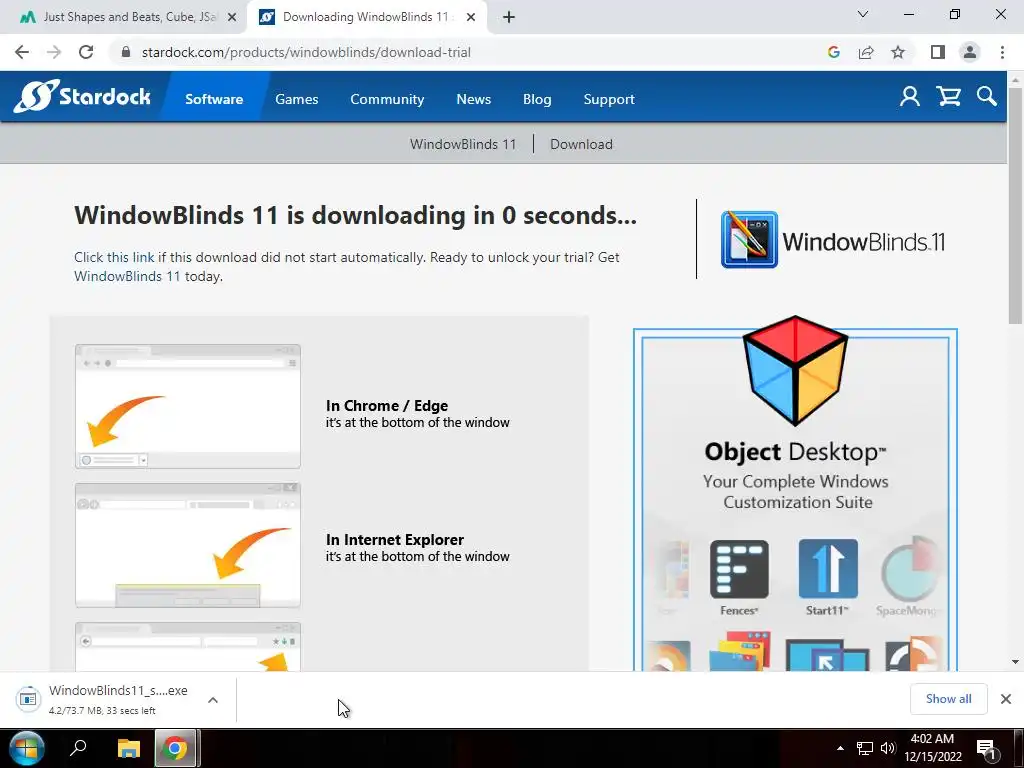Click the taskbar clock and date
The height and width of the screenshot is (768, 1024).
tap(933, 748)
